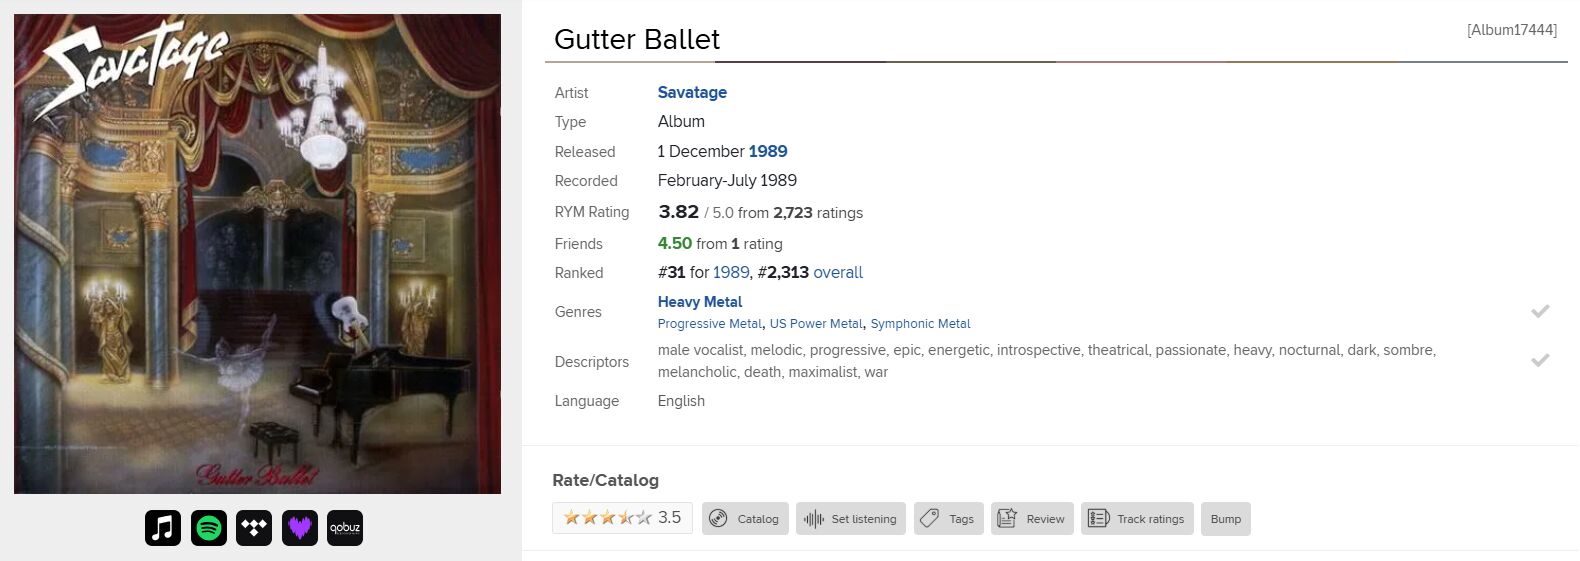Follow the 1989 release year link
The width and height of the screenshot is (1580, 561).
(x=768, y=151)
